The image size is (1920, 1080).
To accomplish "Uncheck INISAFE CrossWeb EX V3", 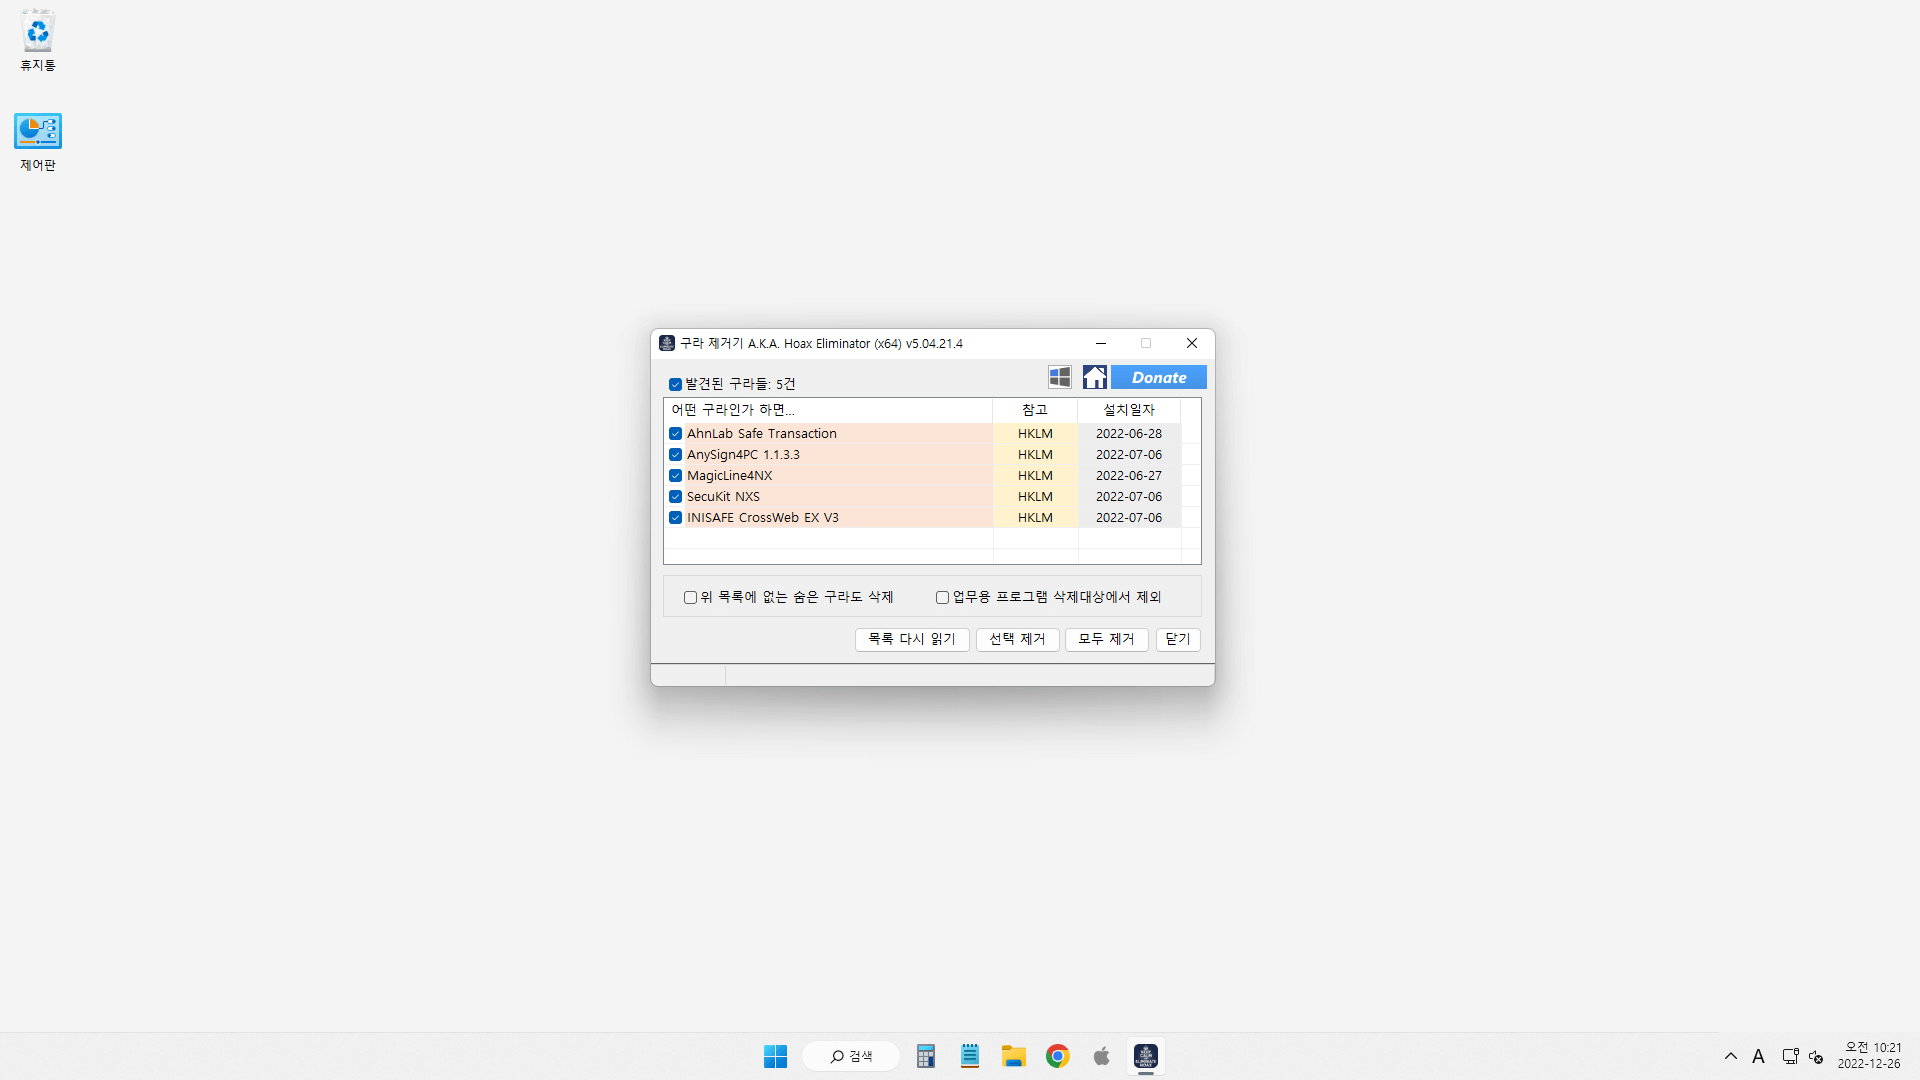I will 676,518.
